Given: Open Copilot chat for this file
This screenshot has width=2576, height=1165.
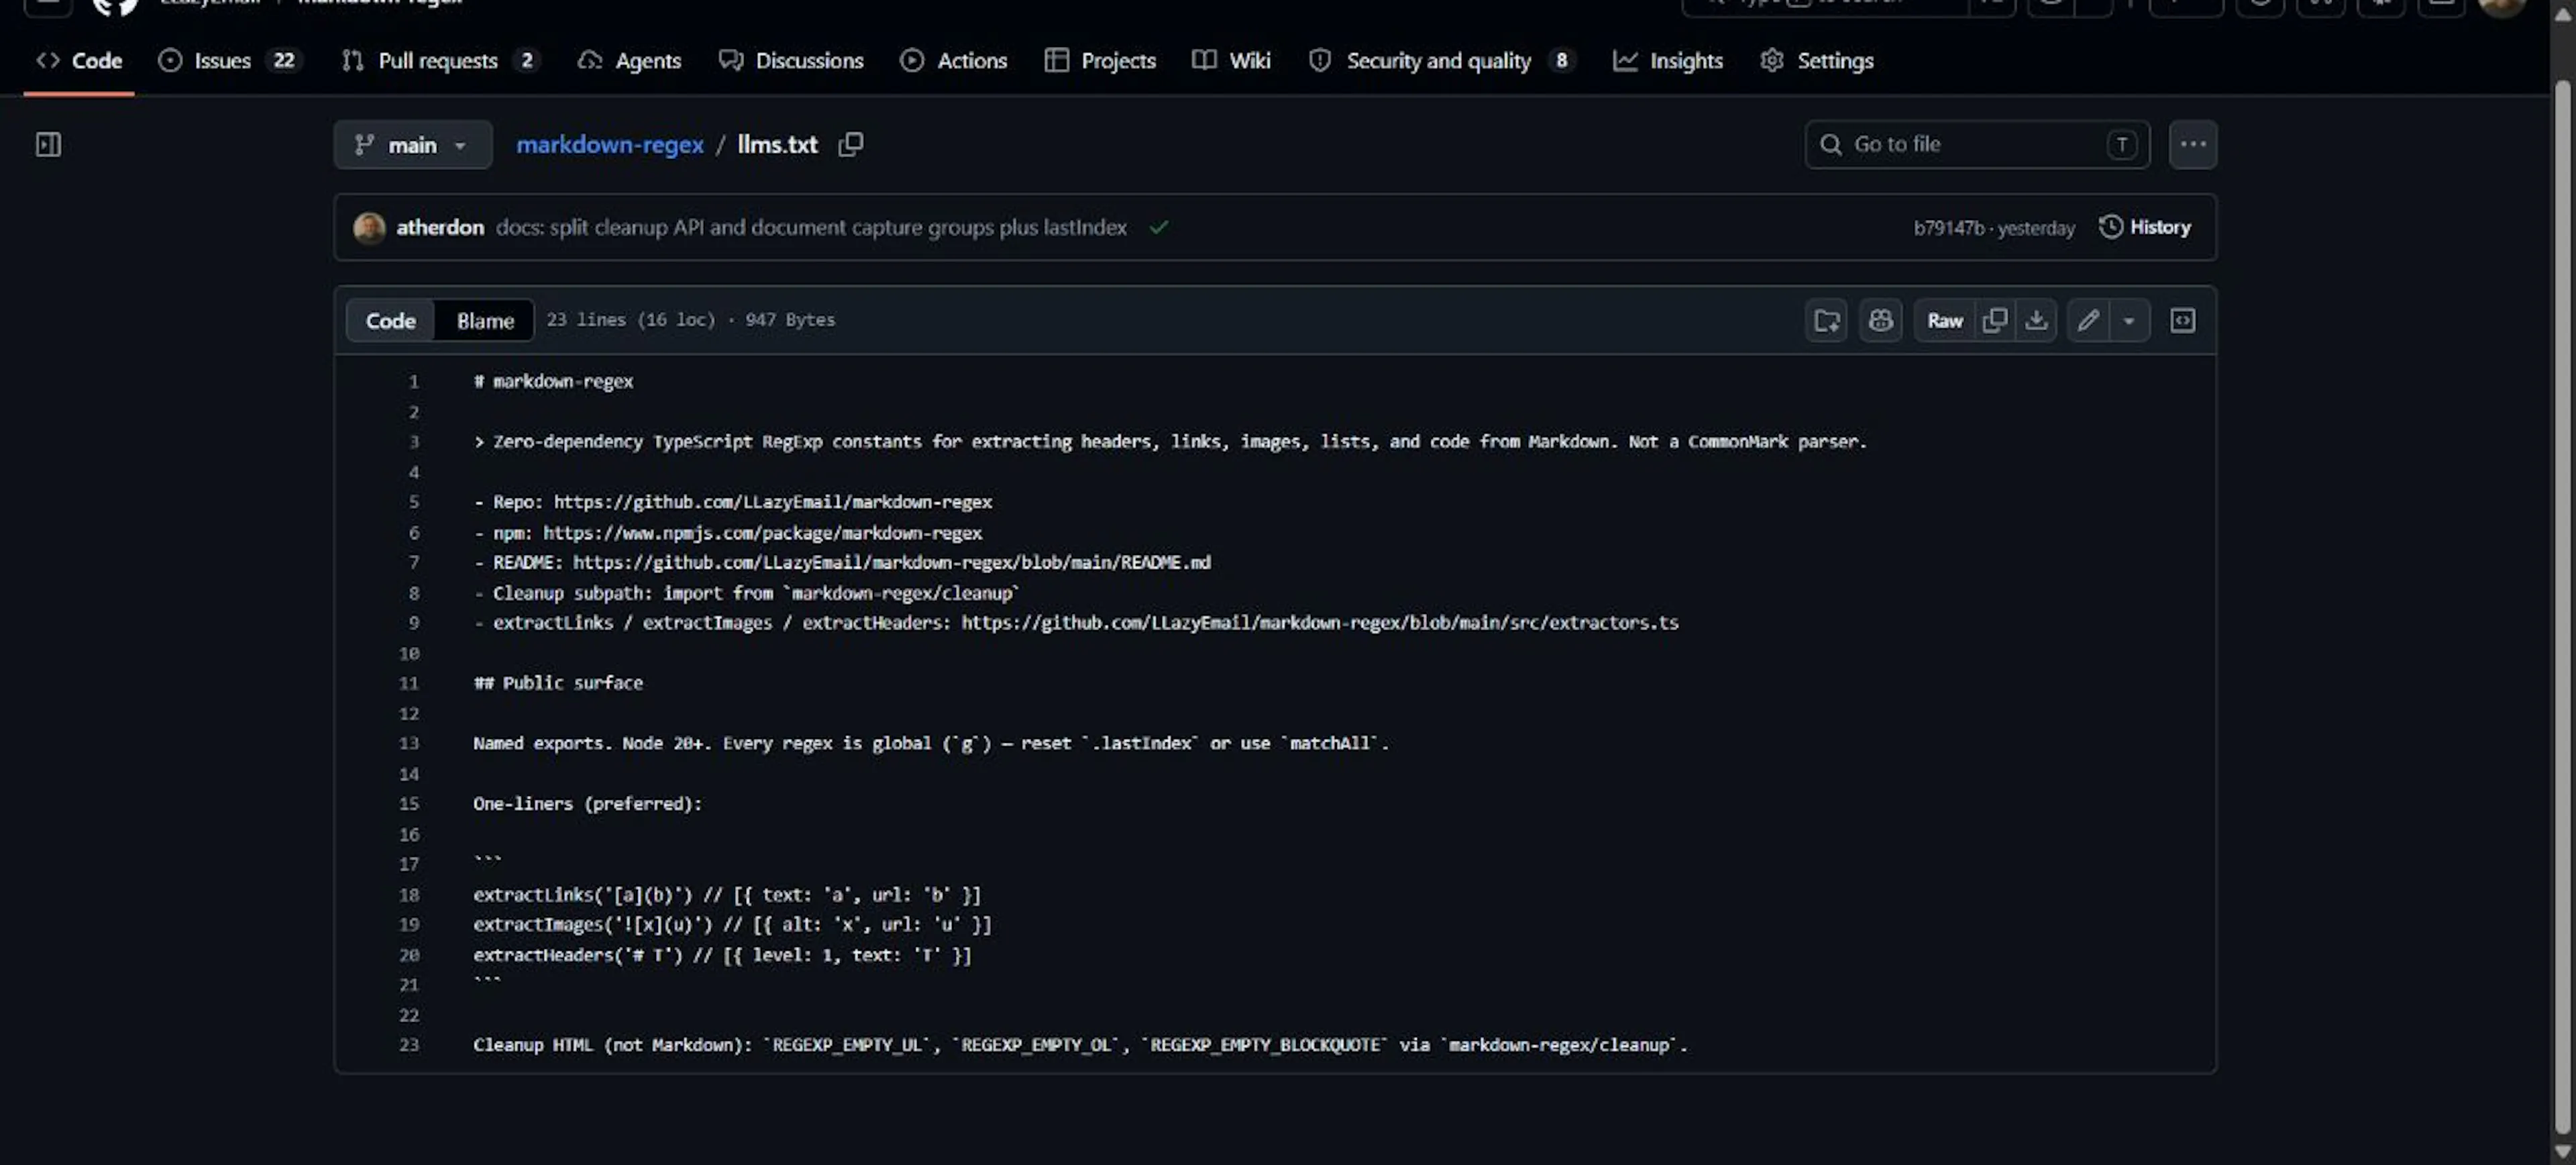Looking at the screenshot, I should click(1880, 320).
